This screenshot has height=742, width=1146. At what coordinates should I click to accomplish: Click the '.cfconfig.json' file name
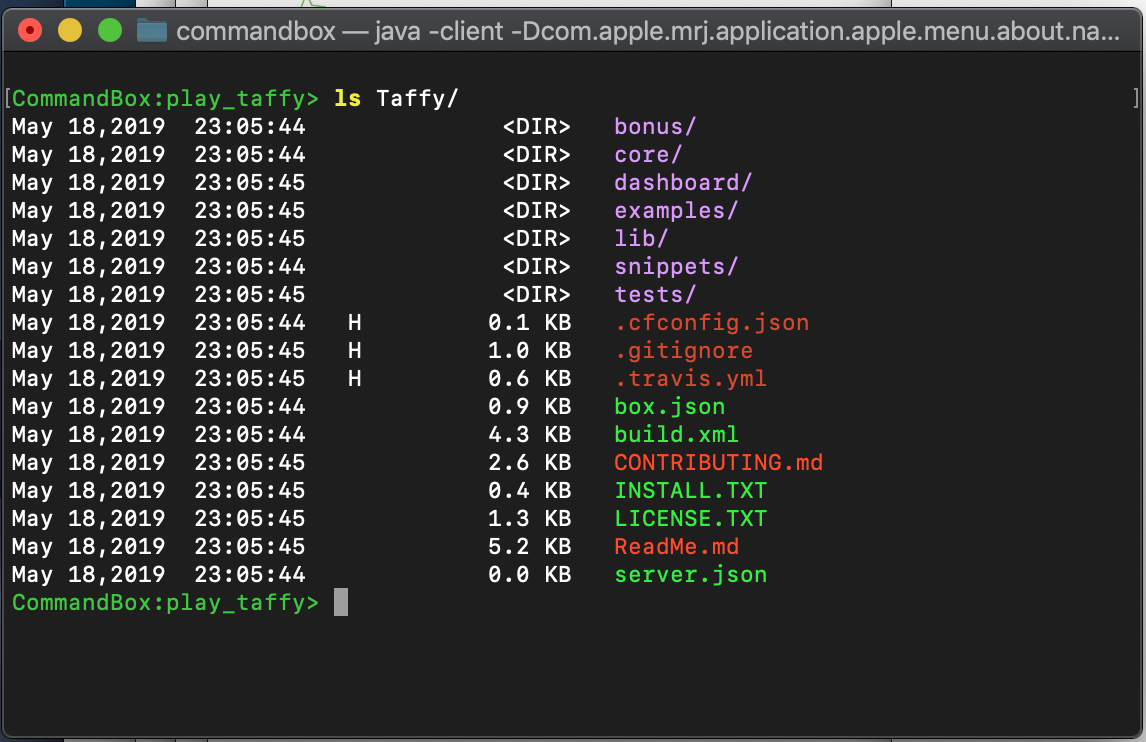pos(712,322)
